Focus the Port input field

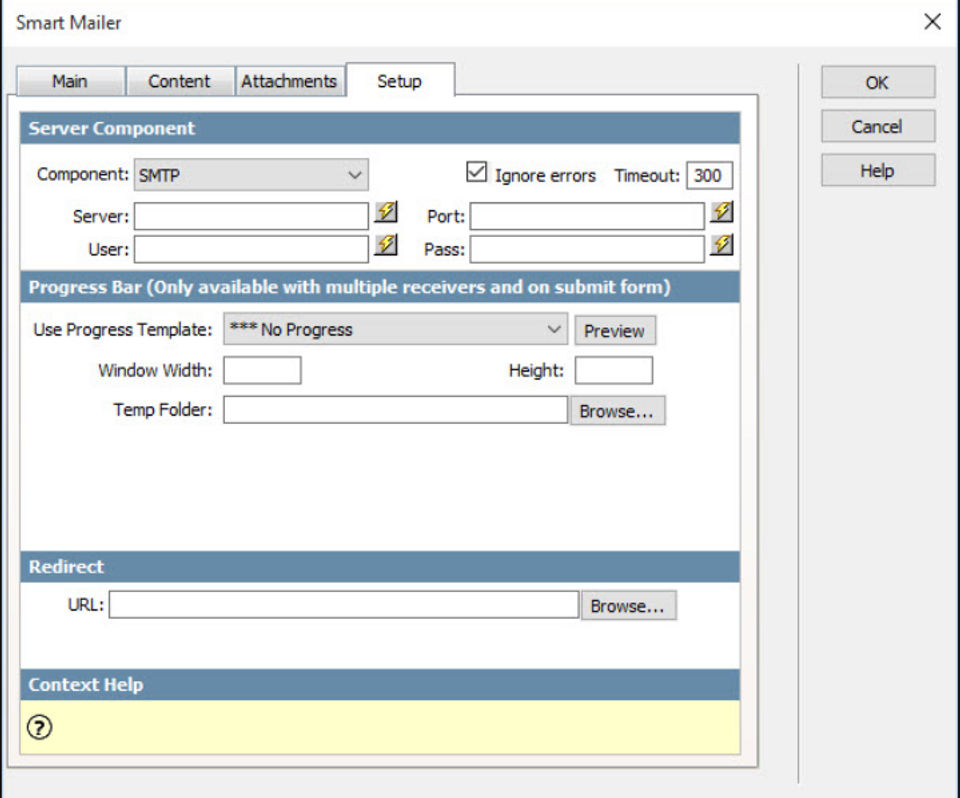[x=587, y=216]
